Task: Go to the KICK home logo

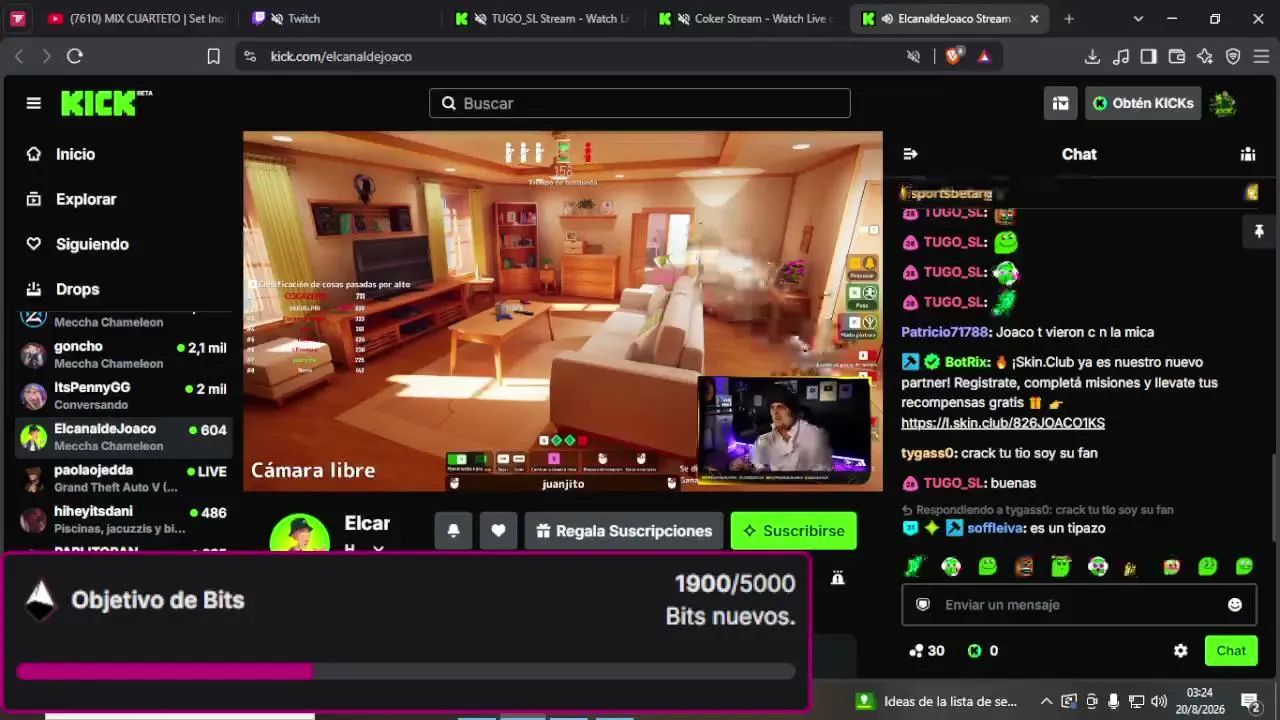Action: pyautogui.click(x=106, y=103)
